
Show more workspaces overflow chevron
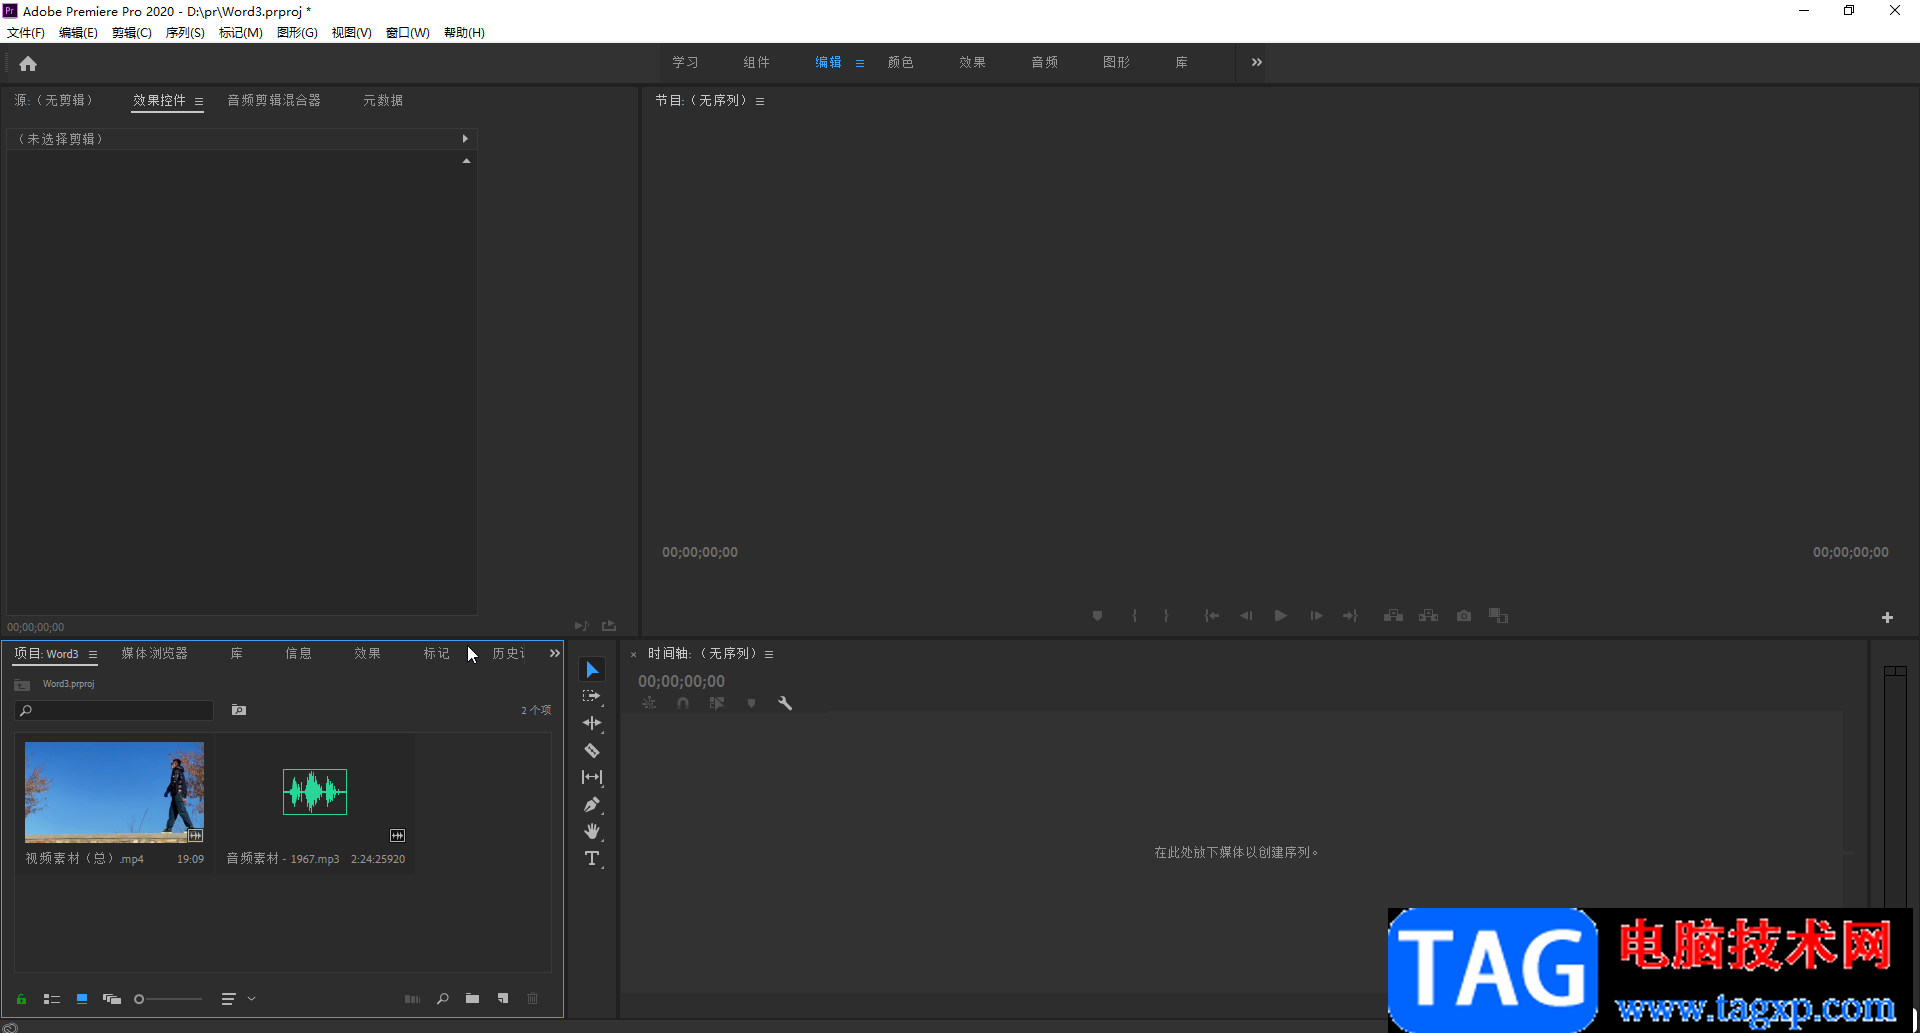1257,62
